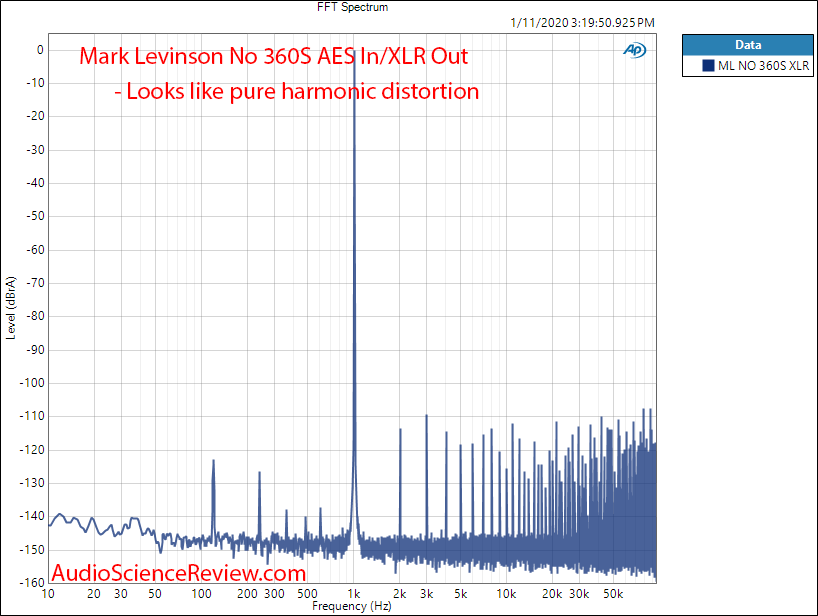Click the 0 level axis tick label

pyautogui.click(x=40, y=50)
